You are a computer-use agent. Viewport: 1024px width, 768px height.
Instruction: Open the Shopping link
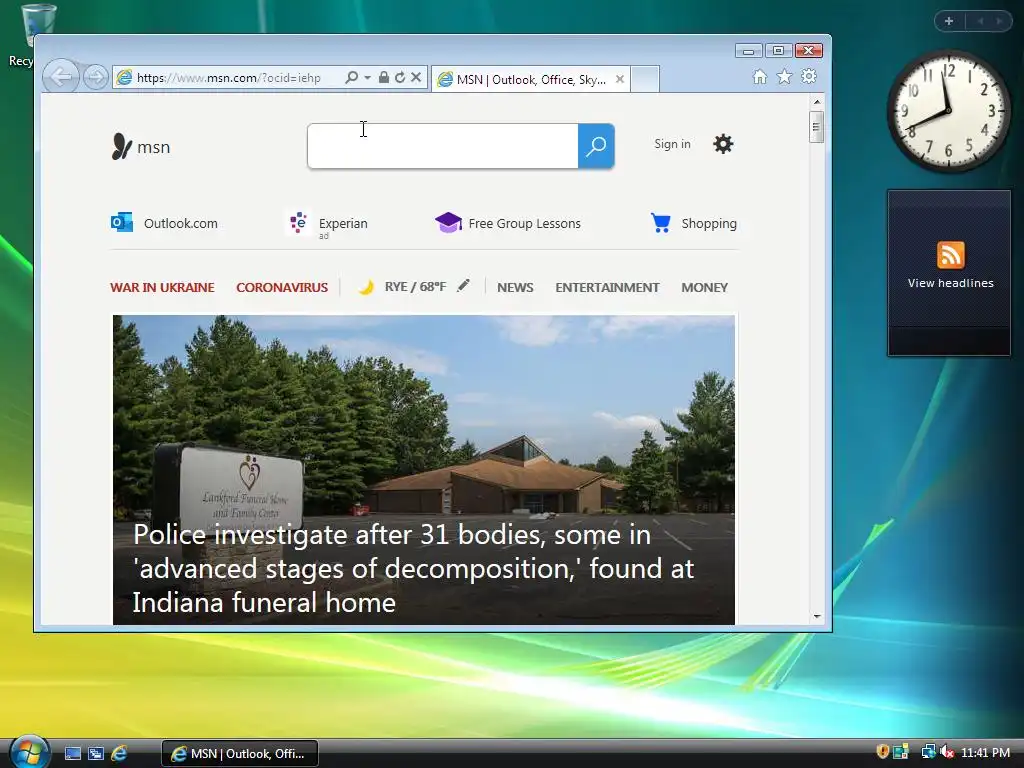coord(709,223)
